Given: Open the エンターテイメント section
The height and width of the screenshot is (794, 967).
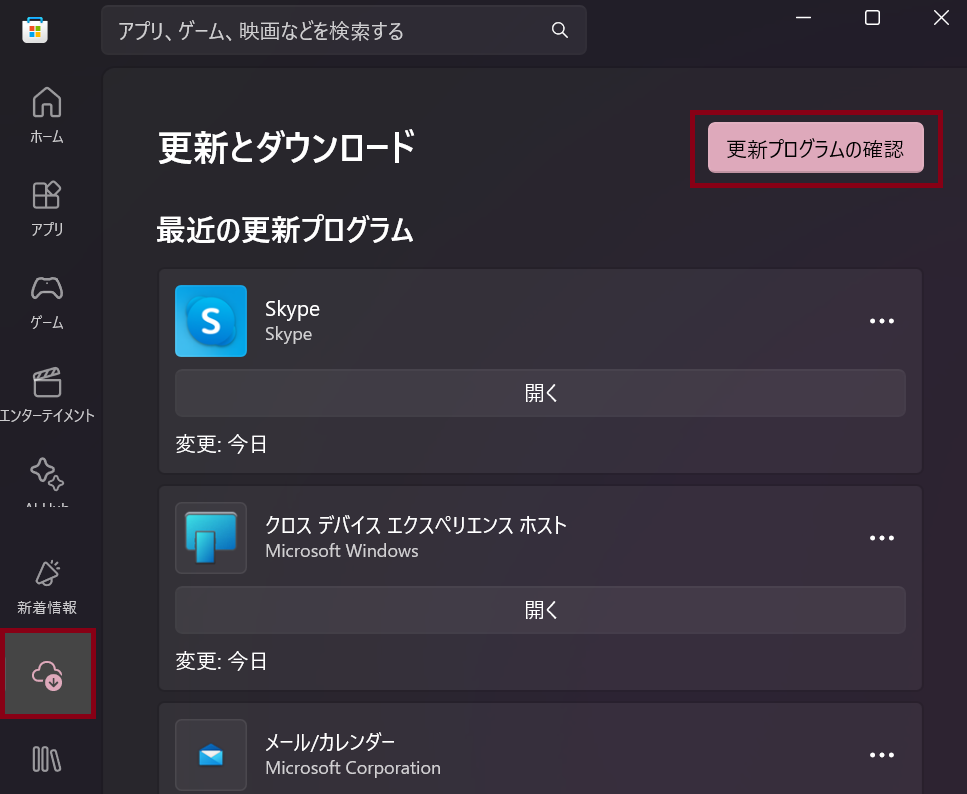Looking at the screenshot, I should coord(47,395).
